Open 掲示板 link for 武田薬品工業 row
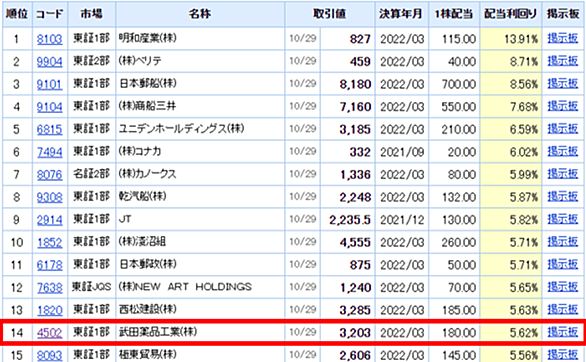586x362 pixels. 563,332
